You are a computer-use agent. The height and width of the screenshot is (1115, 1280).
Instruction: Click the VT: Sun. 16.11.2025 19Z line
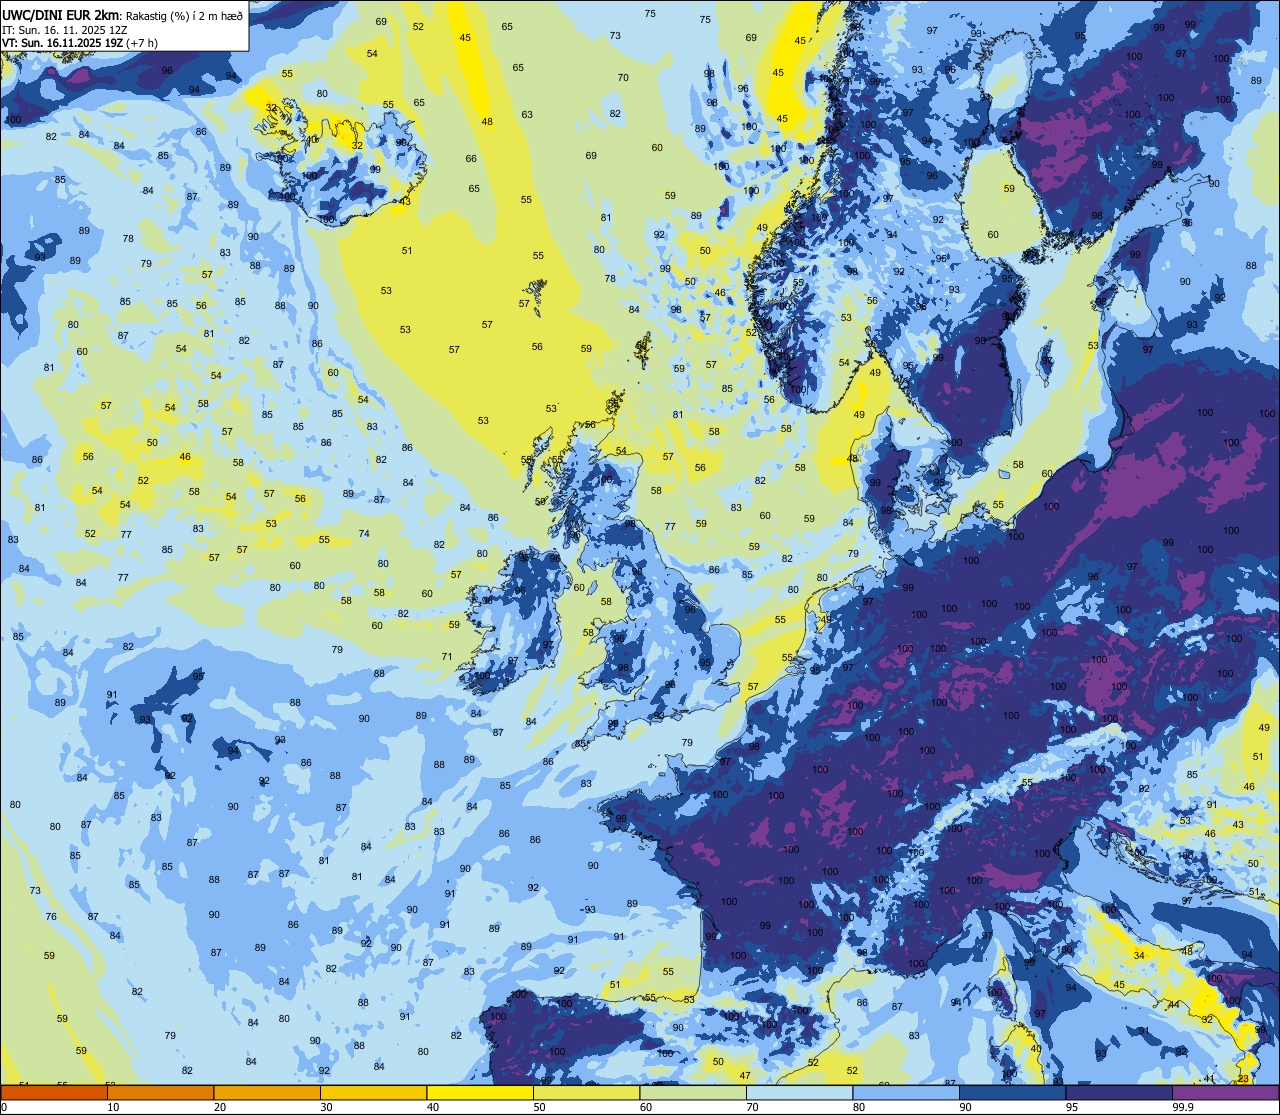(x=82, y=43)
